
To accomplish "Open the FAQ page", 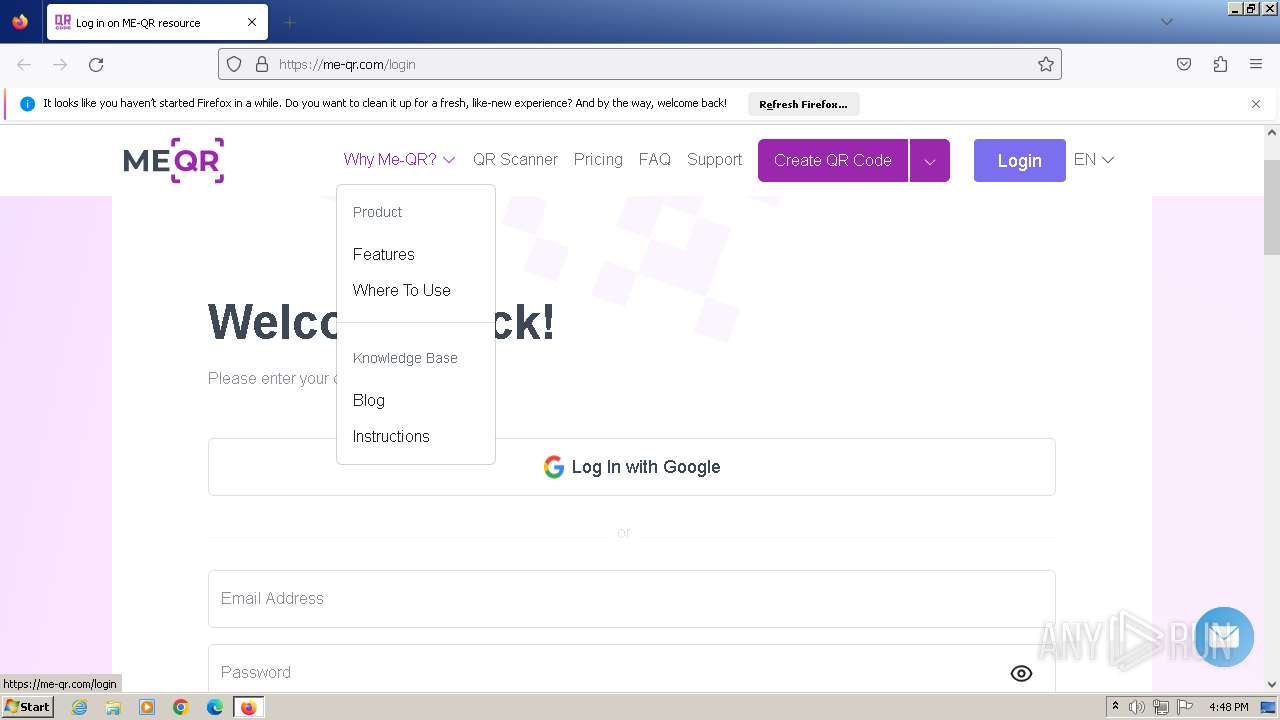I will (655, 159).
